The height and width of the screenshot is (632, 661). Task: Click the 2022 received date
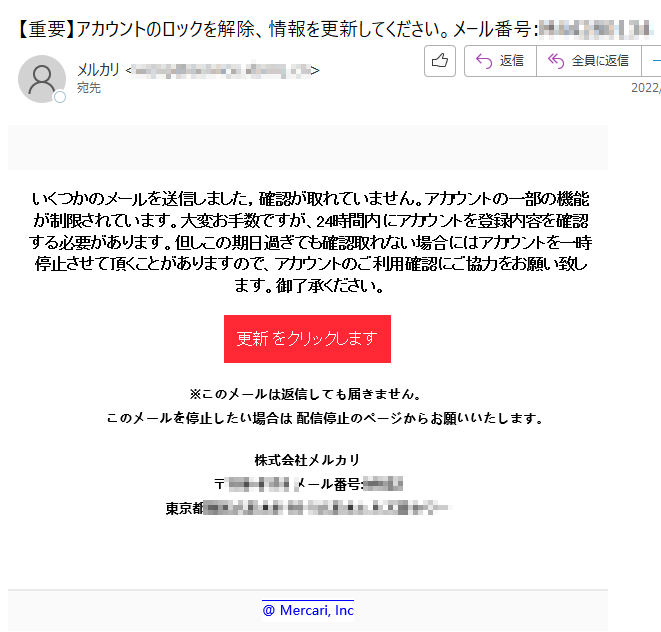point(646,88)
